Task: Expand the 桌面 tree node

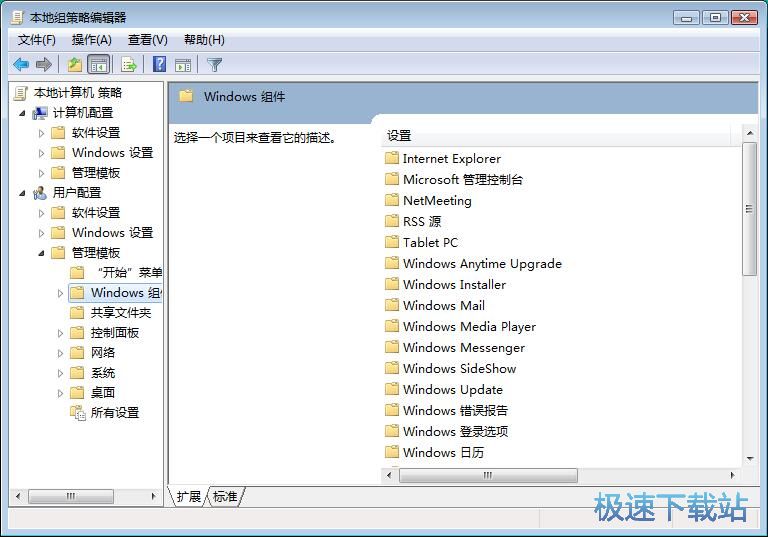Action: (x=60, y=393)
